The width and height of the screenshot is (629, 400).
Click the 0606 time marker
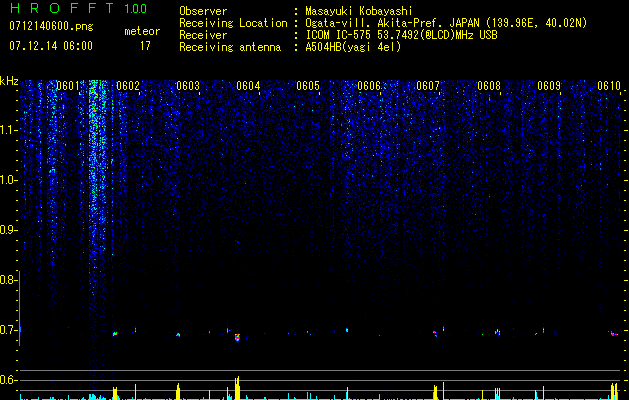pos(369,85)
